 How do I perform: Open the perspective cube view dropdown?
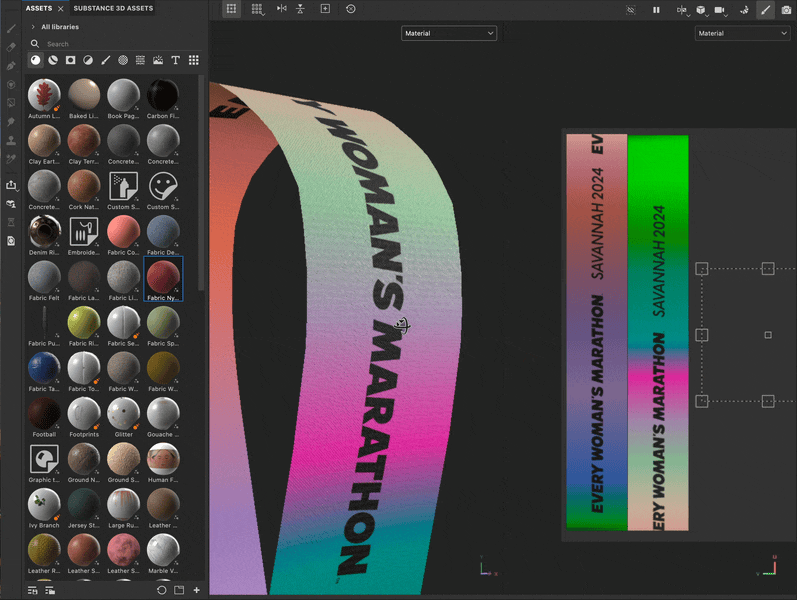(x=701, y=10)
